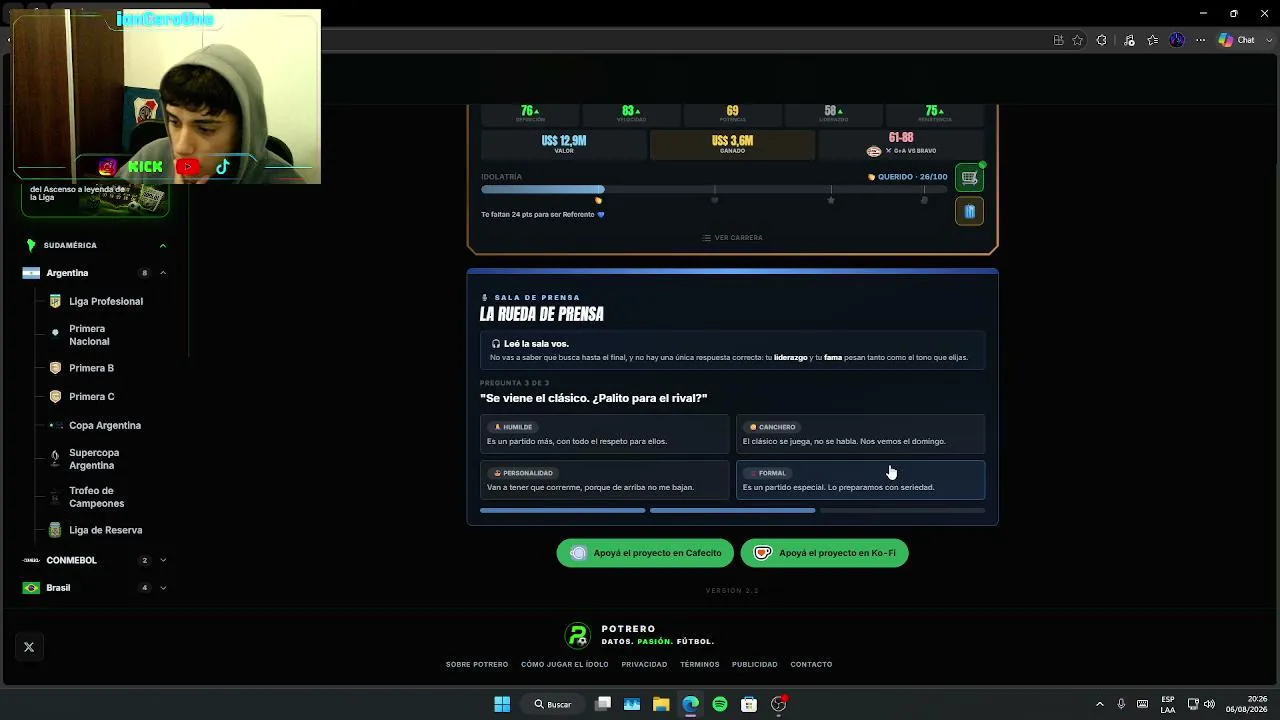The height and width of the screenshot is (720, 1280).
Task: Click the Supercopa Argentina trophy icon
Action: pos(55,459)
